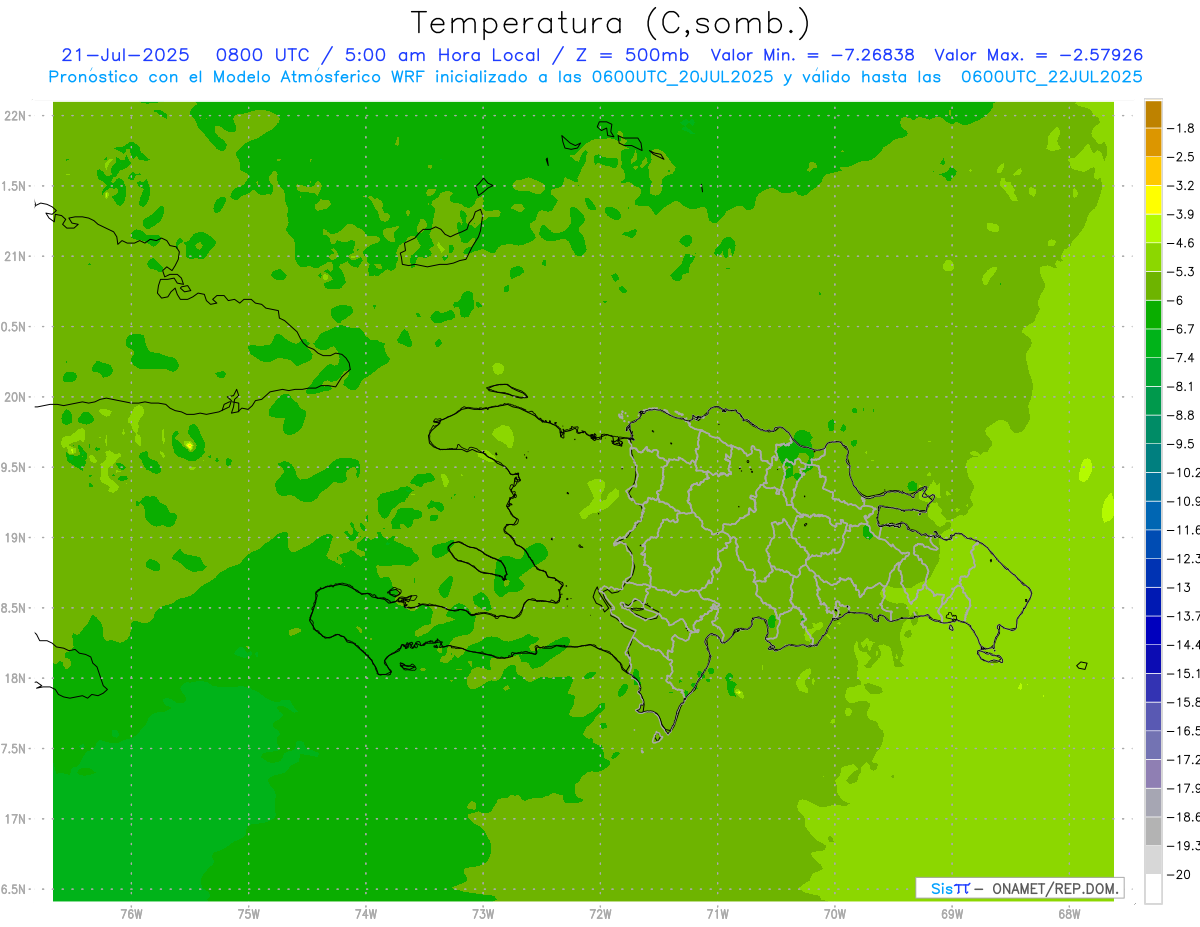The image size is (1200, 927).
Task: Click the "75W" longitude axis label
Action: click(248, 914)
